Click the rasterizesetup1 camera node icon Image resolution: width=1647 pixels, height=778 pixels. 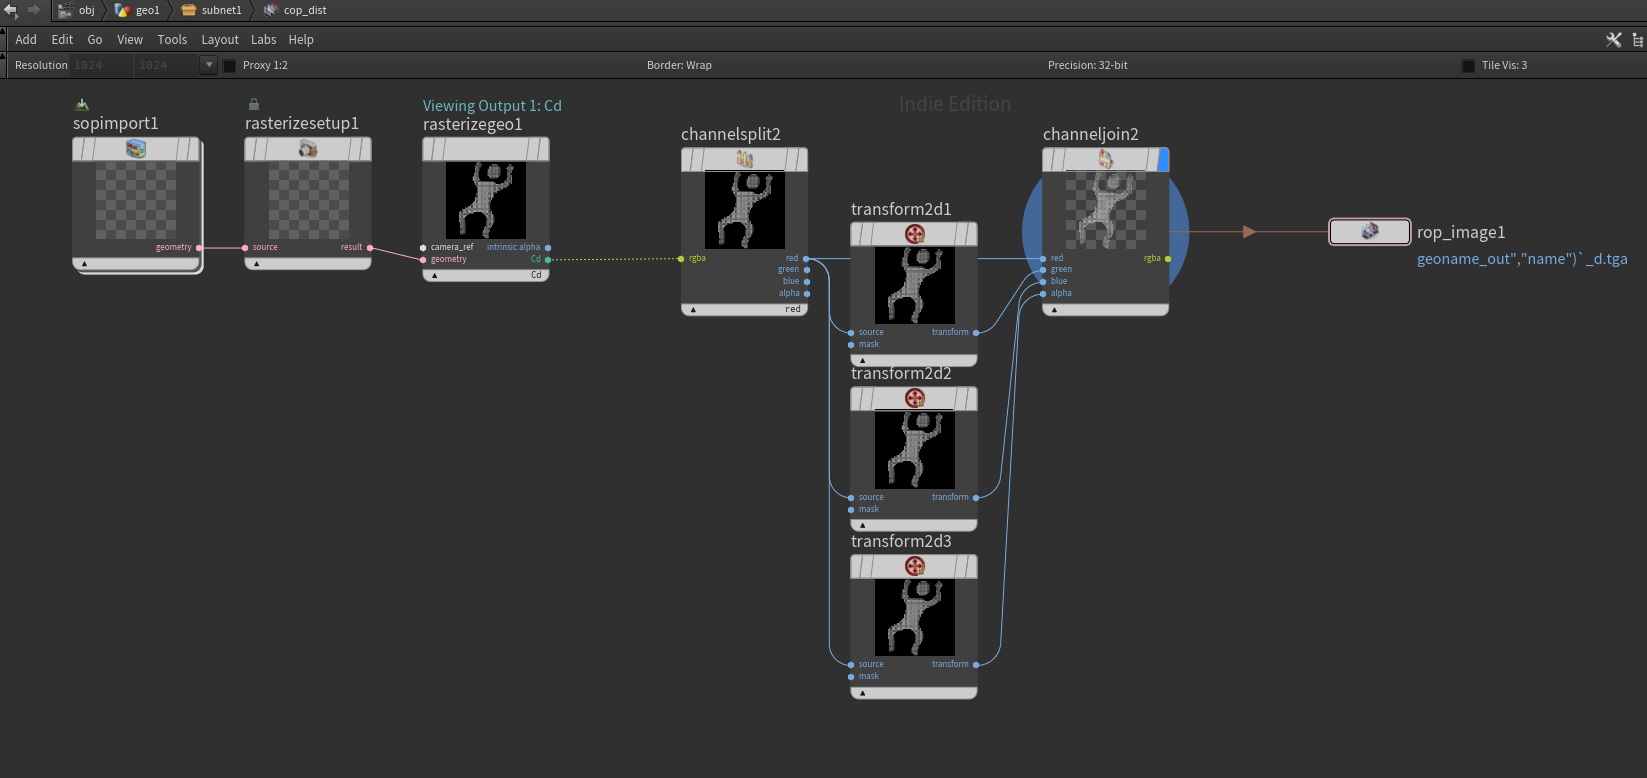click(308, 149)
